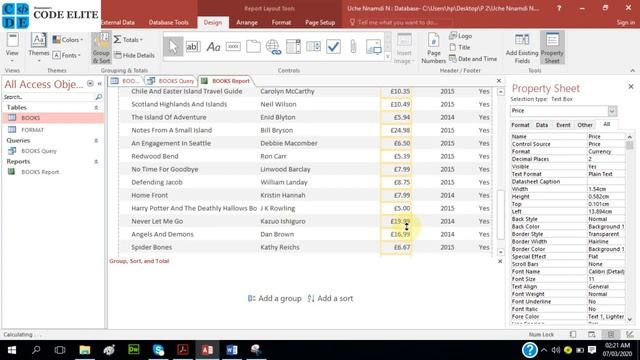Switch to the Arrange ribbon tab
The width and height of the screenshot is (640, 360).
click(247, 22)
